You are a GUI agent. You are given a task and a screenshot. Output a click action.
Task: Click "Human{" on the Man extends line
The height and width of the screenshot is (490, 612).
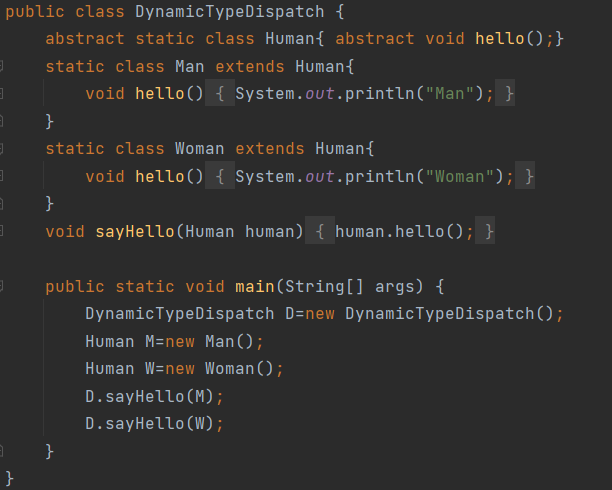[x=325, y=66]
